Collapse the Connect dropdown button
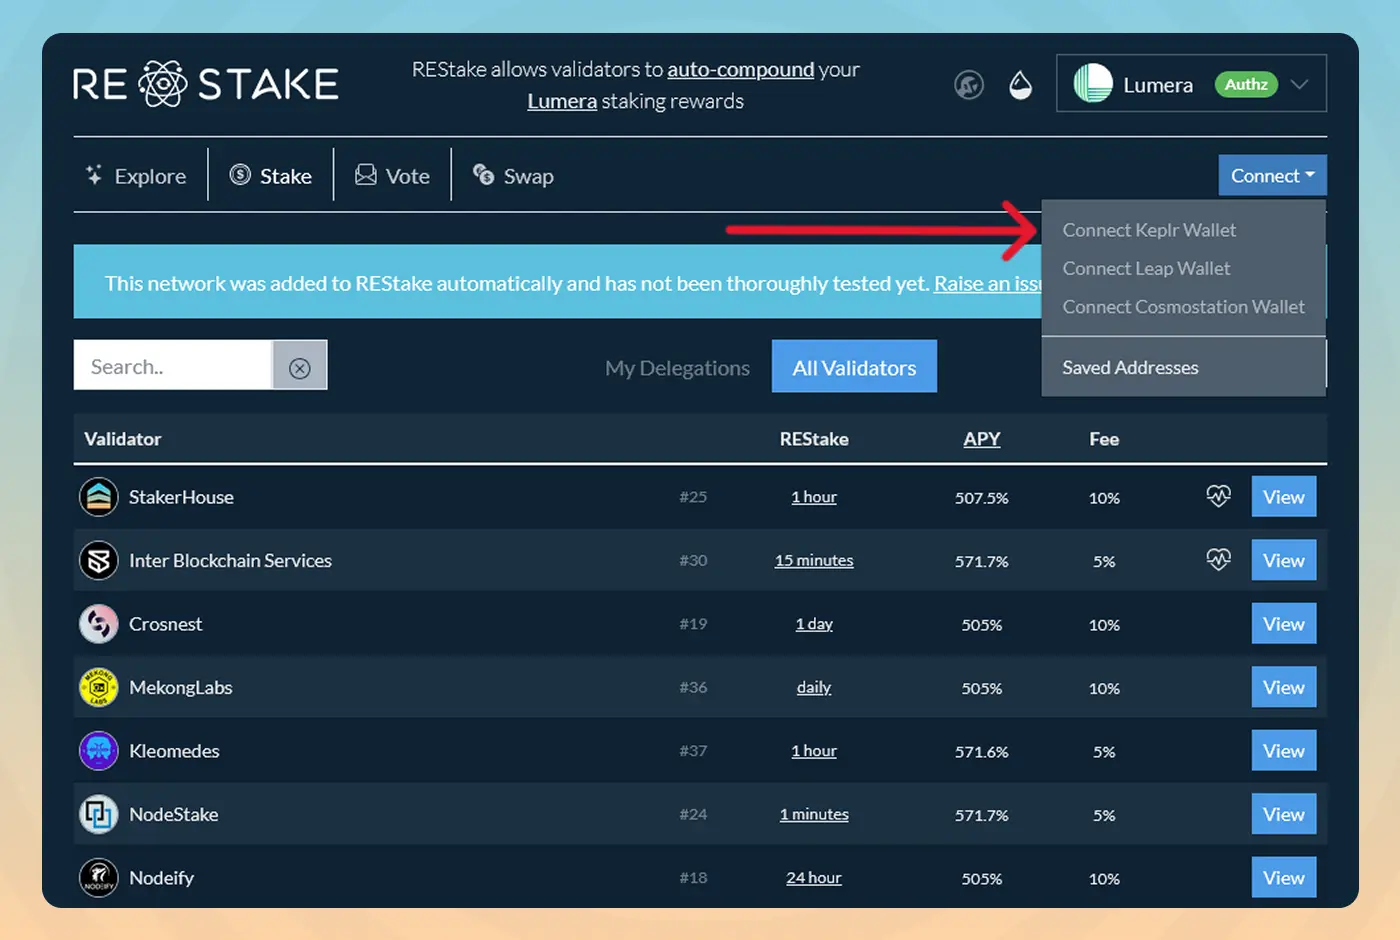 [1272, 175]
